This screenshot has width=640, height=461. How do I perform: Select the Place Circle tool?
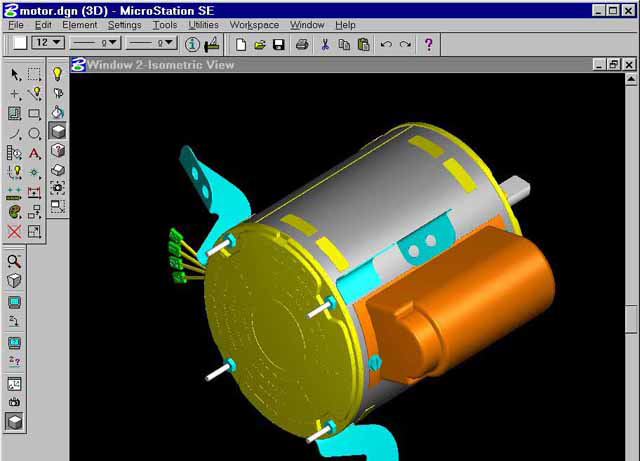click(x=34, y=134)
